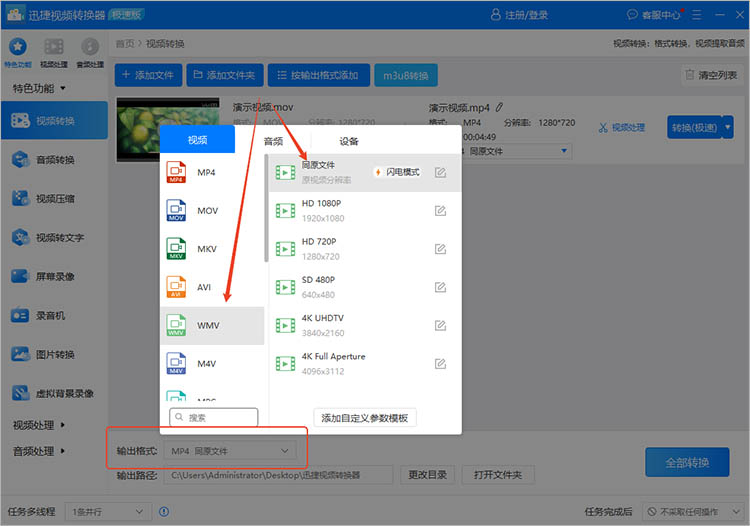The image size is (750, 526).
Task: Choose the WMV format icon
Action: pos(176,325)
